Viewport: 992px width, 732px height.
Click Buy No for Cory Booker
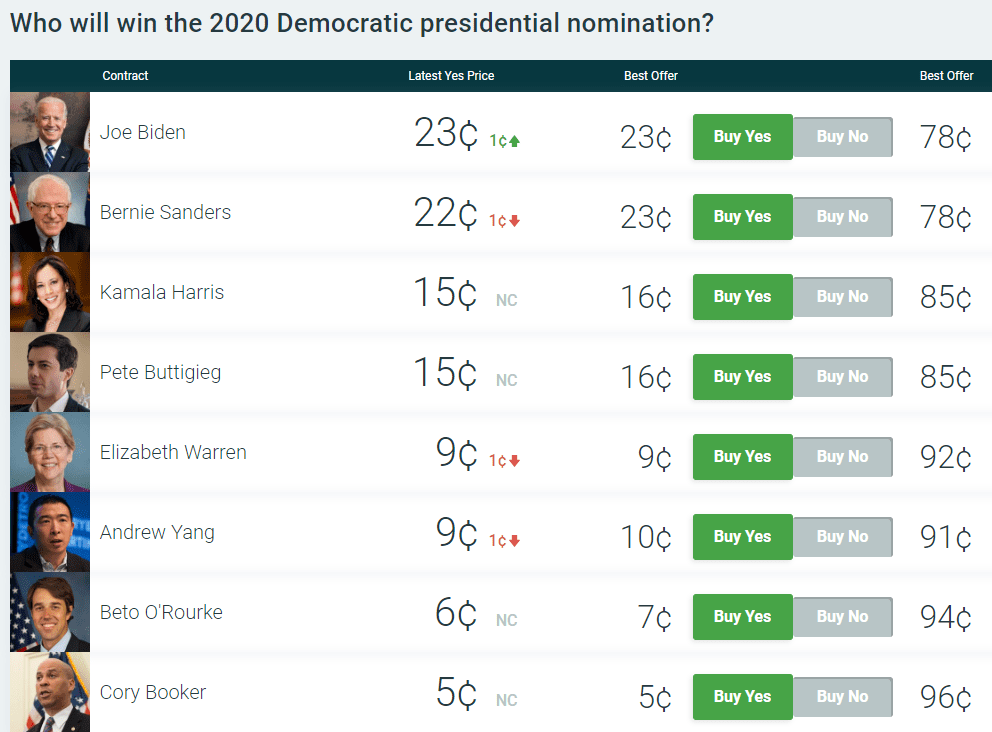(x=842, y=697)
